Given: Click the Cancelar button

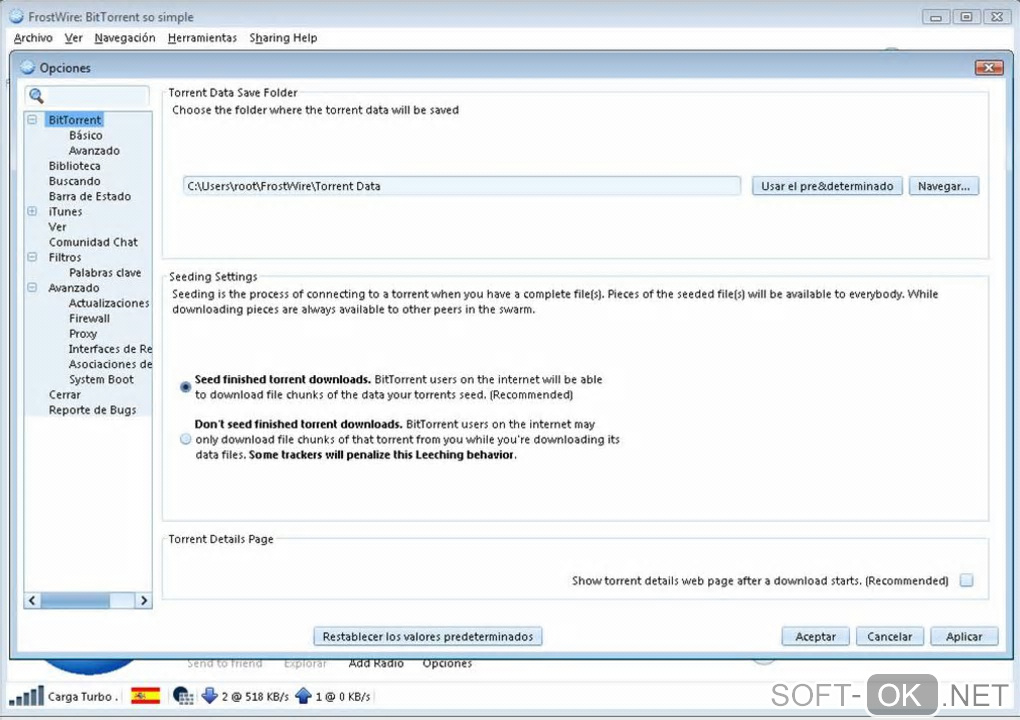Looking at the screenshot, I should click(x=889, y=636).
